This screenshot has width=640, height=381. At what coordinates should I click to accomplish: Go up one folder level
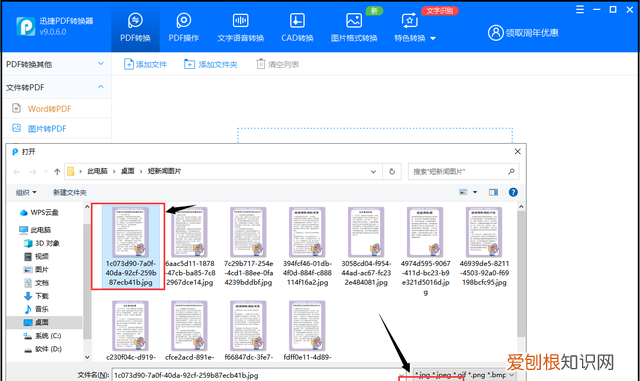[x=57, y=172]
